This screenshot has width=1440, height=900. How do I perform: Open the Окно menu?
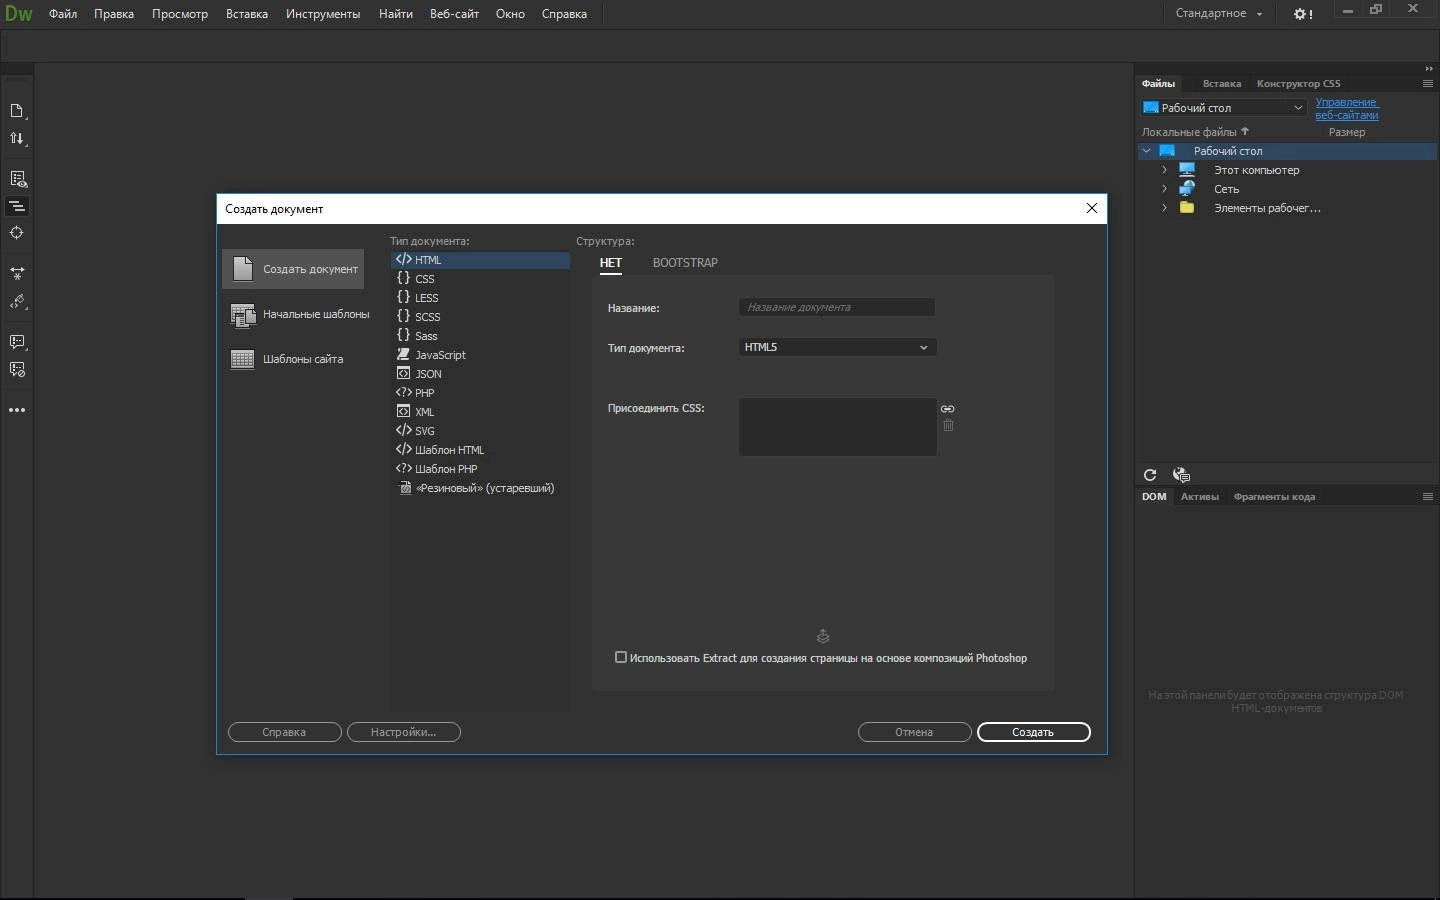(510, 14)
